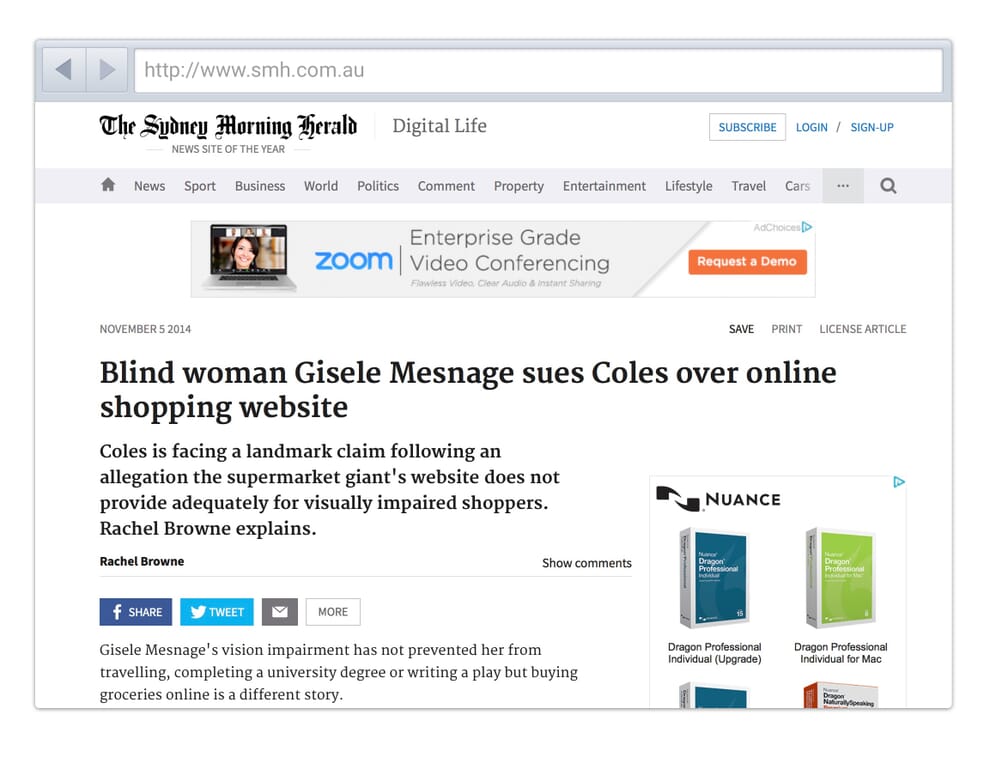The image size is (990, 757).
Task: Click the SUBSCRIBE button
Action: [x=748, y=127]
